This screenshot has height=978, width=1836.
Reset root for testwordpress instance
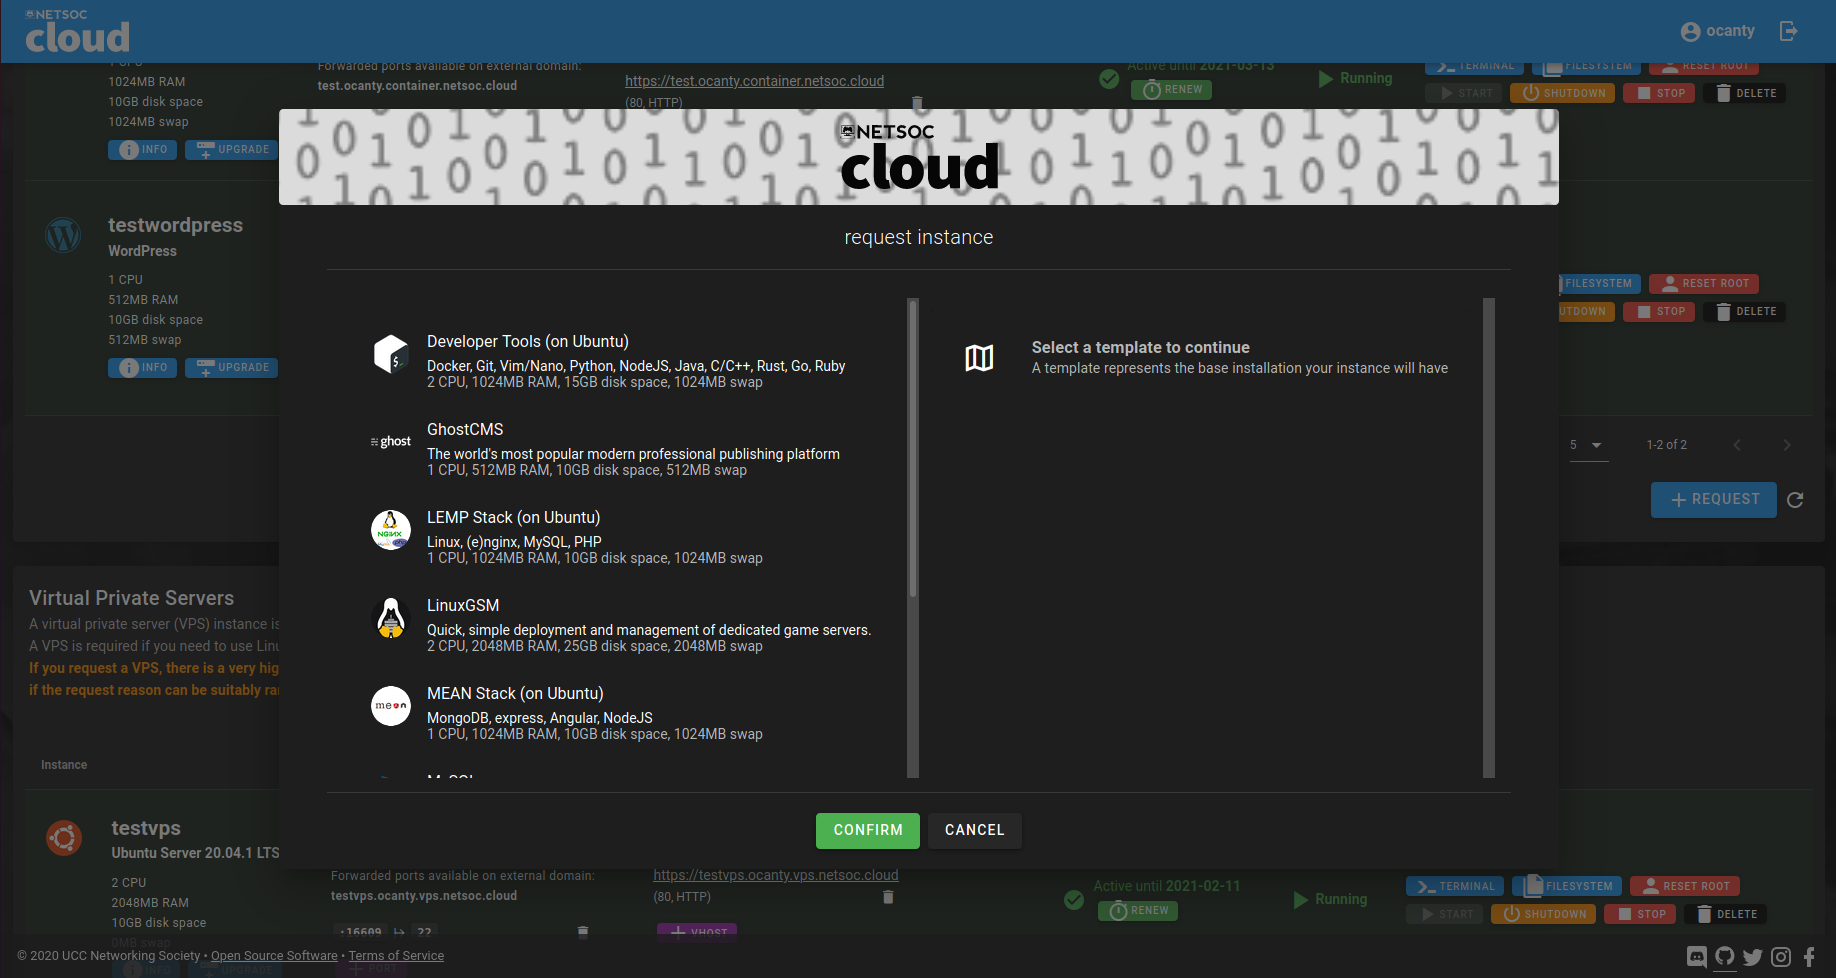coord(1704,284)
